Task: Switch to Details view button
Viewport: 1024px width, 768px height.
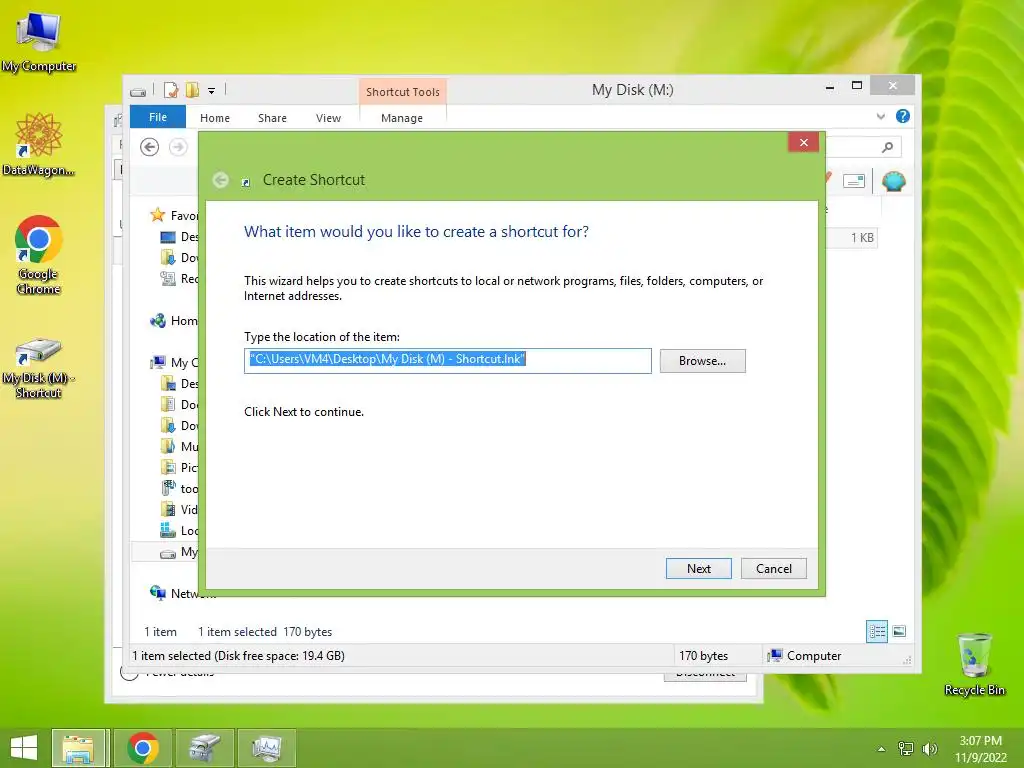Action: tap(876, 632)
